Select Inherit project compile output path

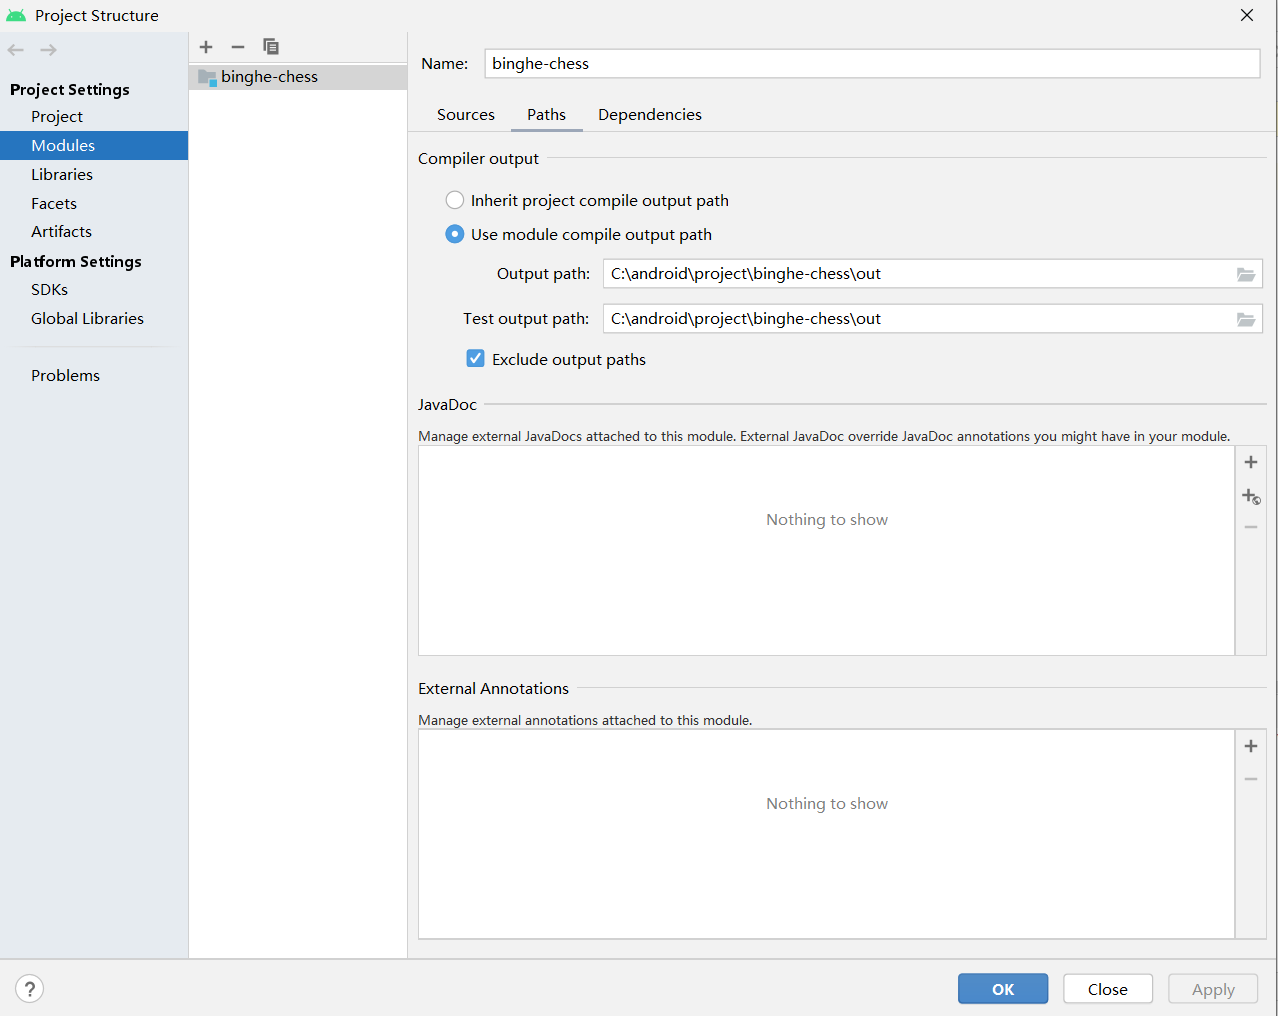coord(455,200)
